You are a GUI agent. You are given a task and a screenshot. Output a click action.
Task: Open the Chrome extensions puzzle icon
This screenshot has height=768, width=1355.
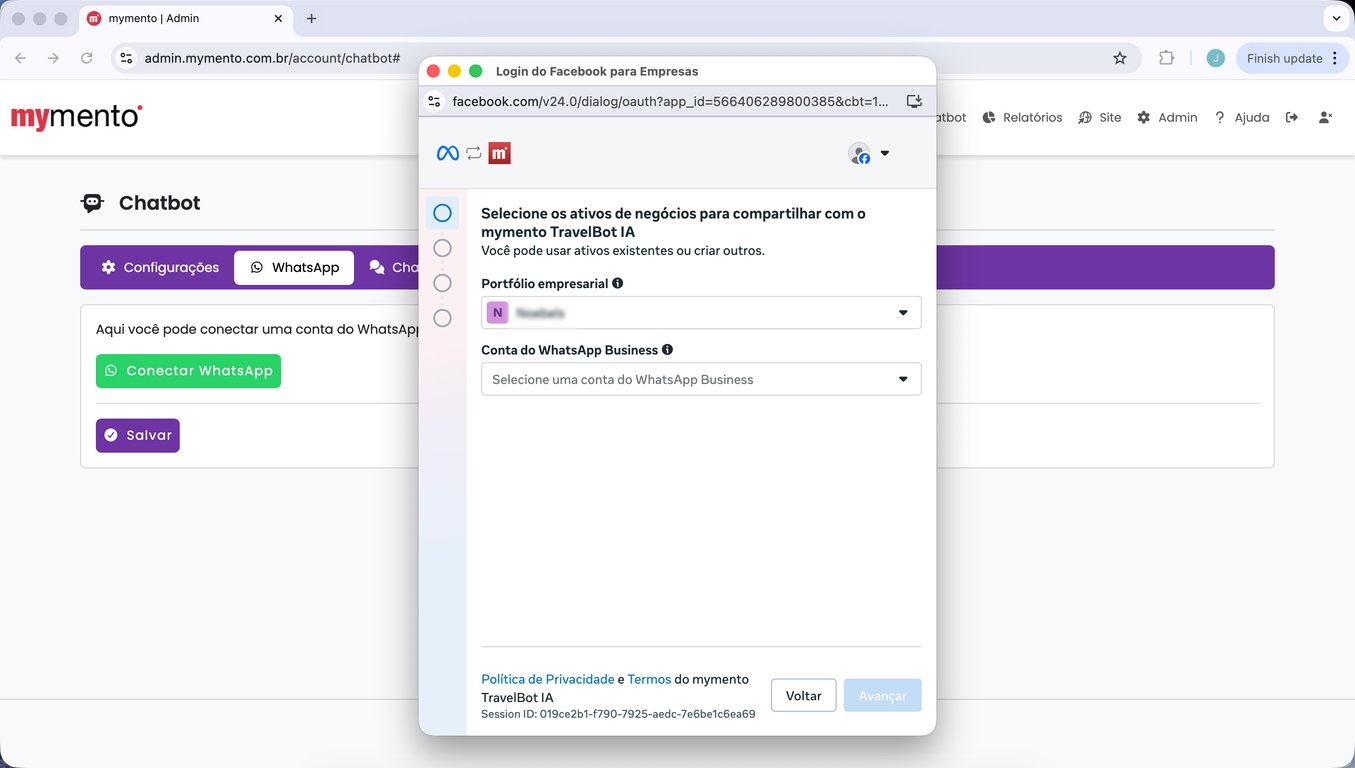coord(1166,58)
